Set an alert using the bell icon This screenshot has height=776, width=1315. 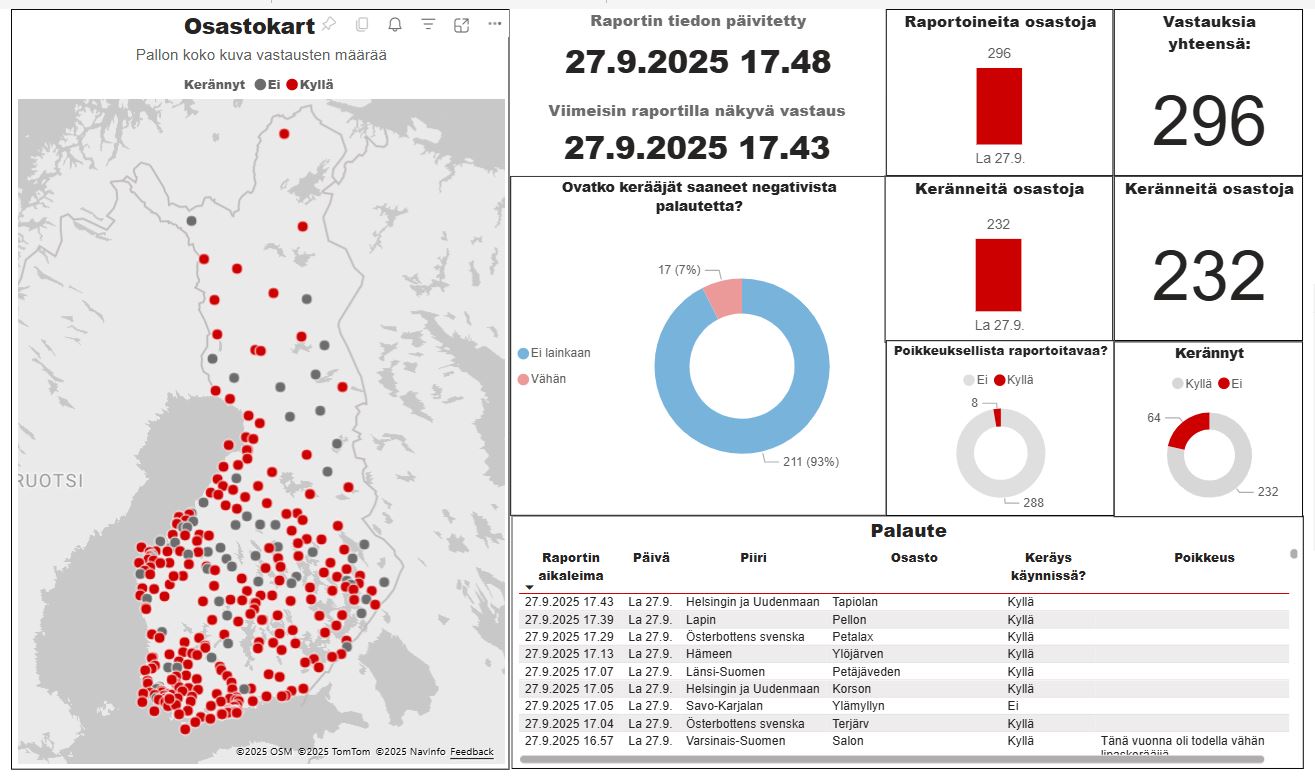click(x=395, y=25)
